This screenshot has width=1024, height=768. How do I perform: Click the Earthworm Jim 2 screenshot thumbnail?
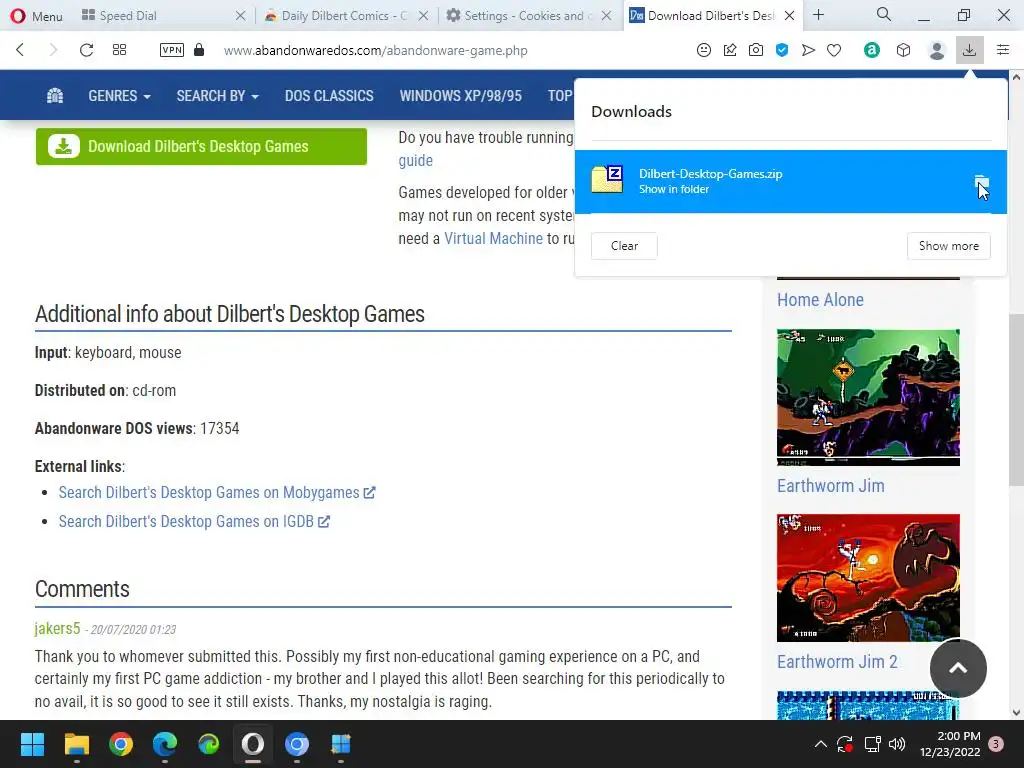[x=868, y=578]
